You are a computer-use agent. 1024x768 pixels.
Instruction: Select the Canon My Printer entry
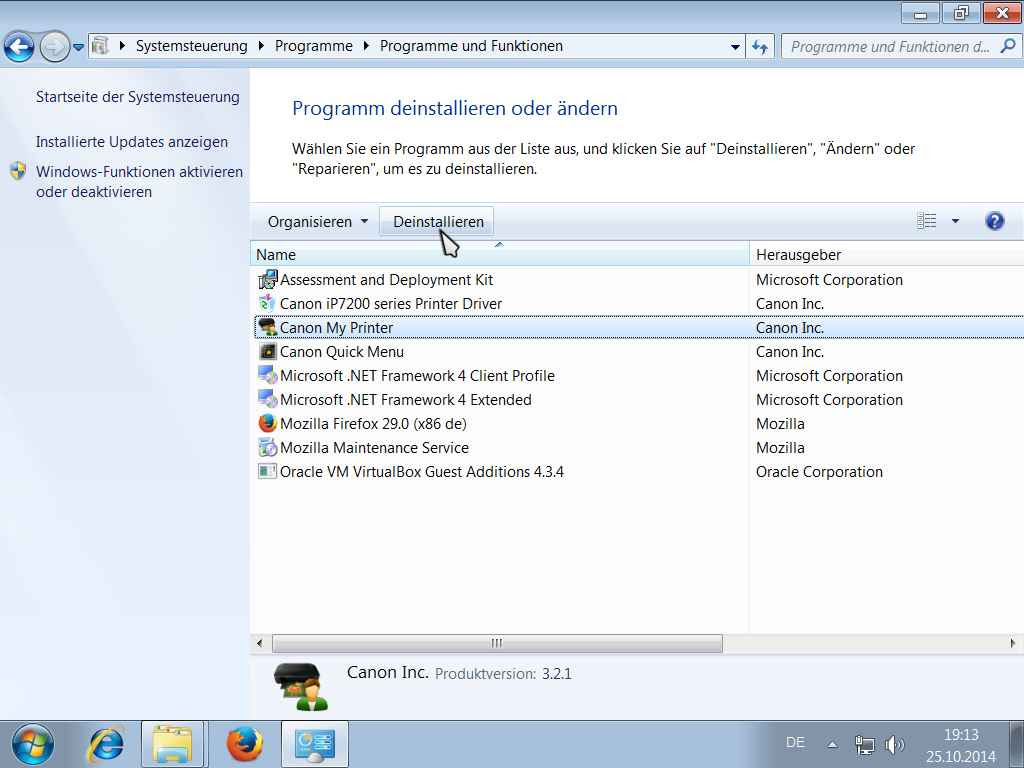[x=336, y=328]
